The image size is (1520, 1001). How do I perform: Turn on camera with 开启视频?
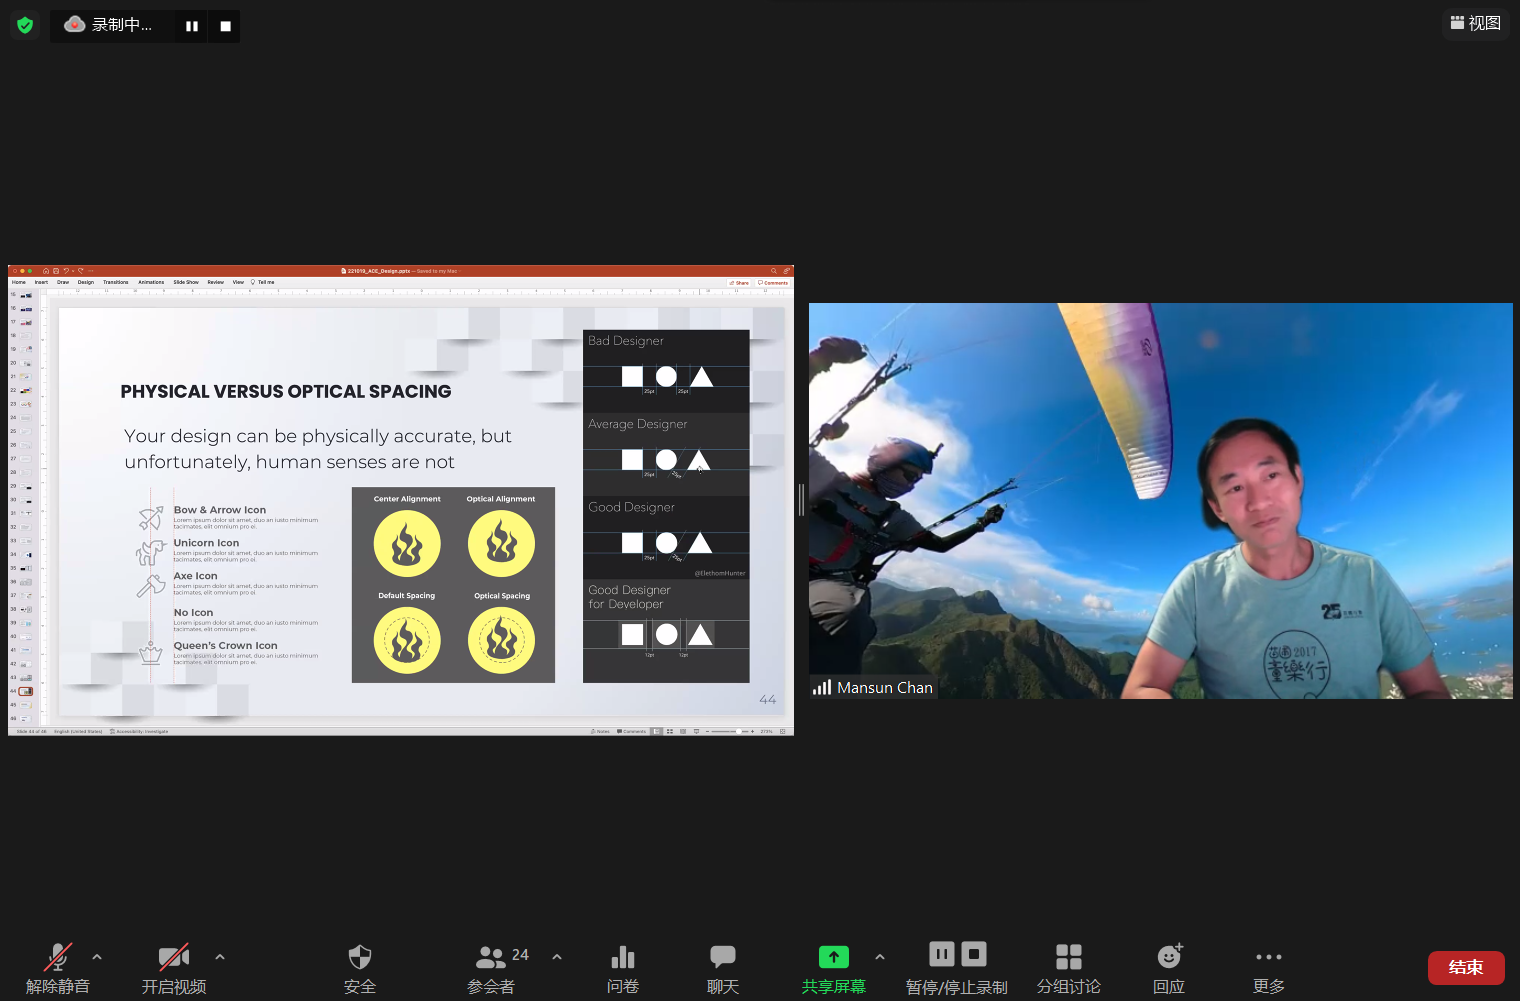point(174,968)
